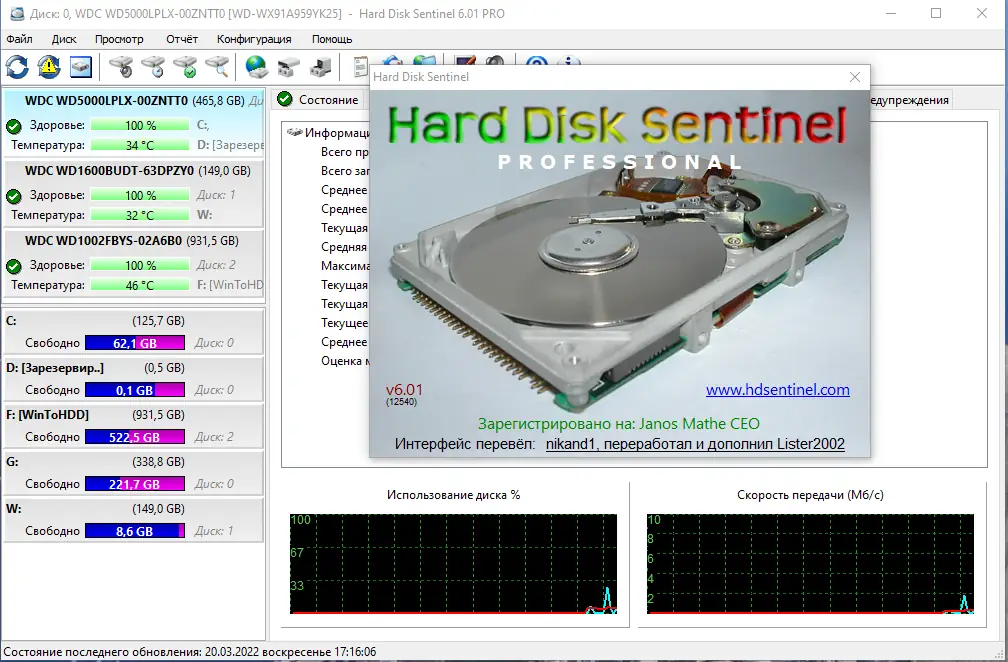The image size is (1008, 662).
Task: Select the disk with clock toolbar icon
Action: point(153,66)
